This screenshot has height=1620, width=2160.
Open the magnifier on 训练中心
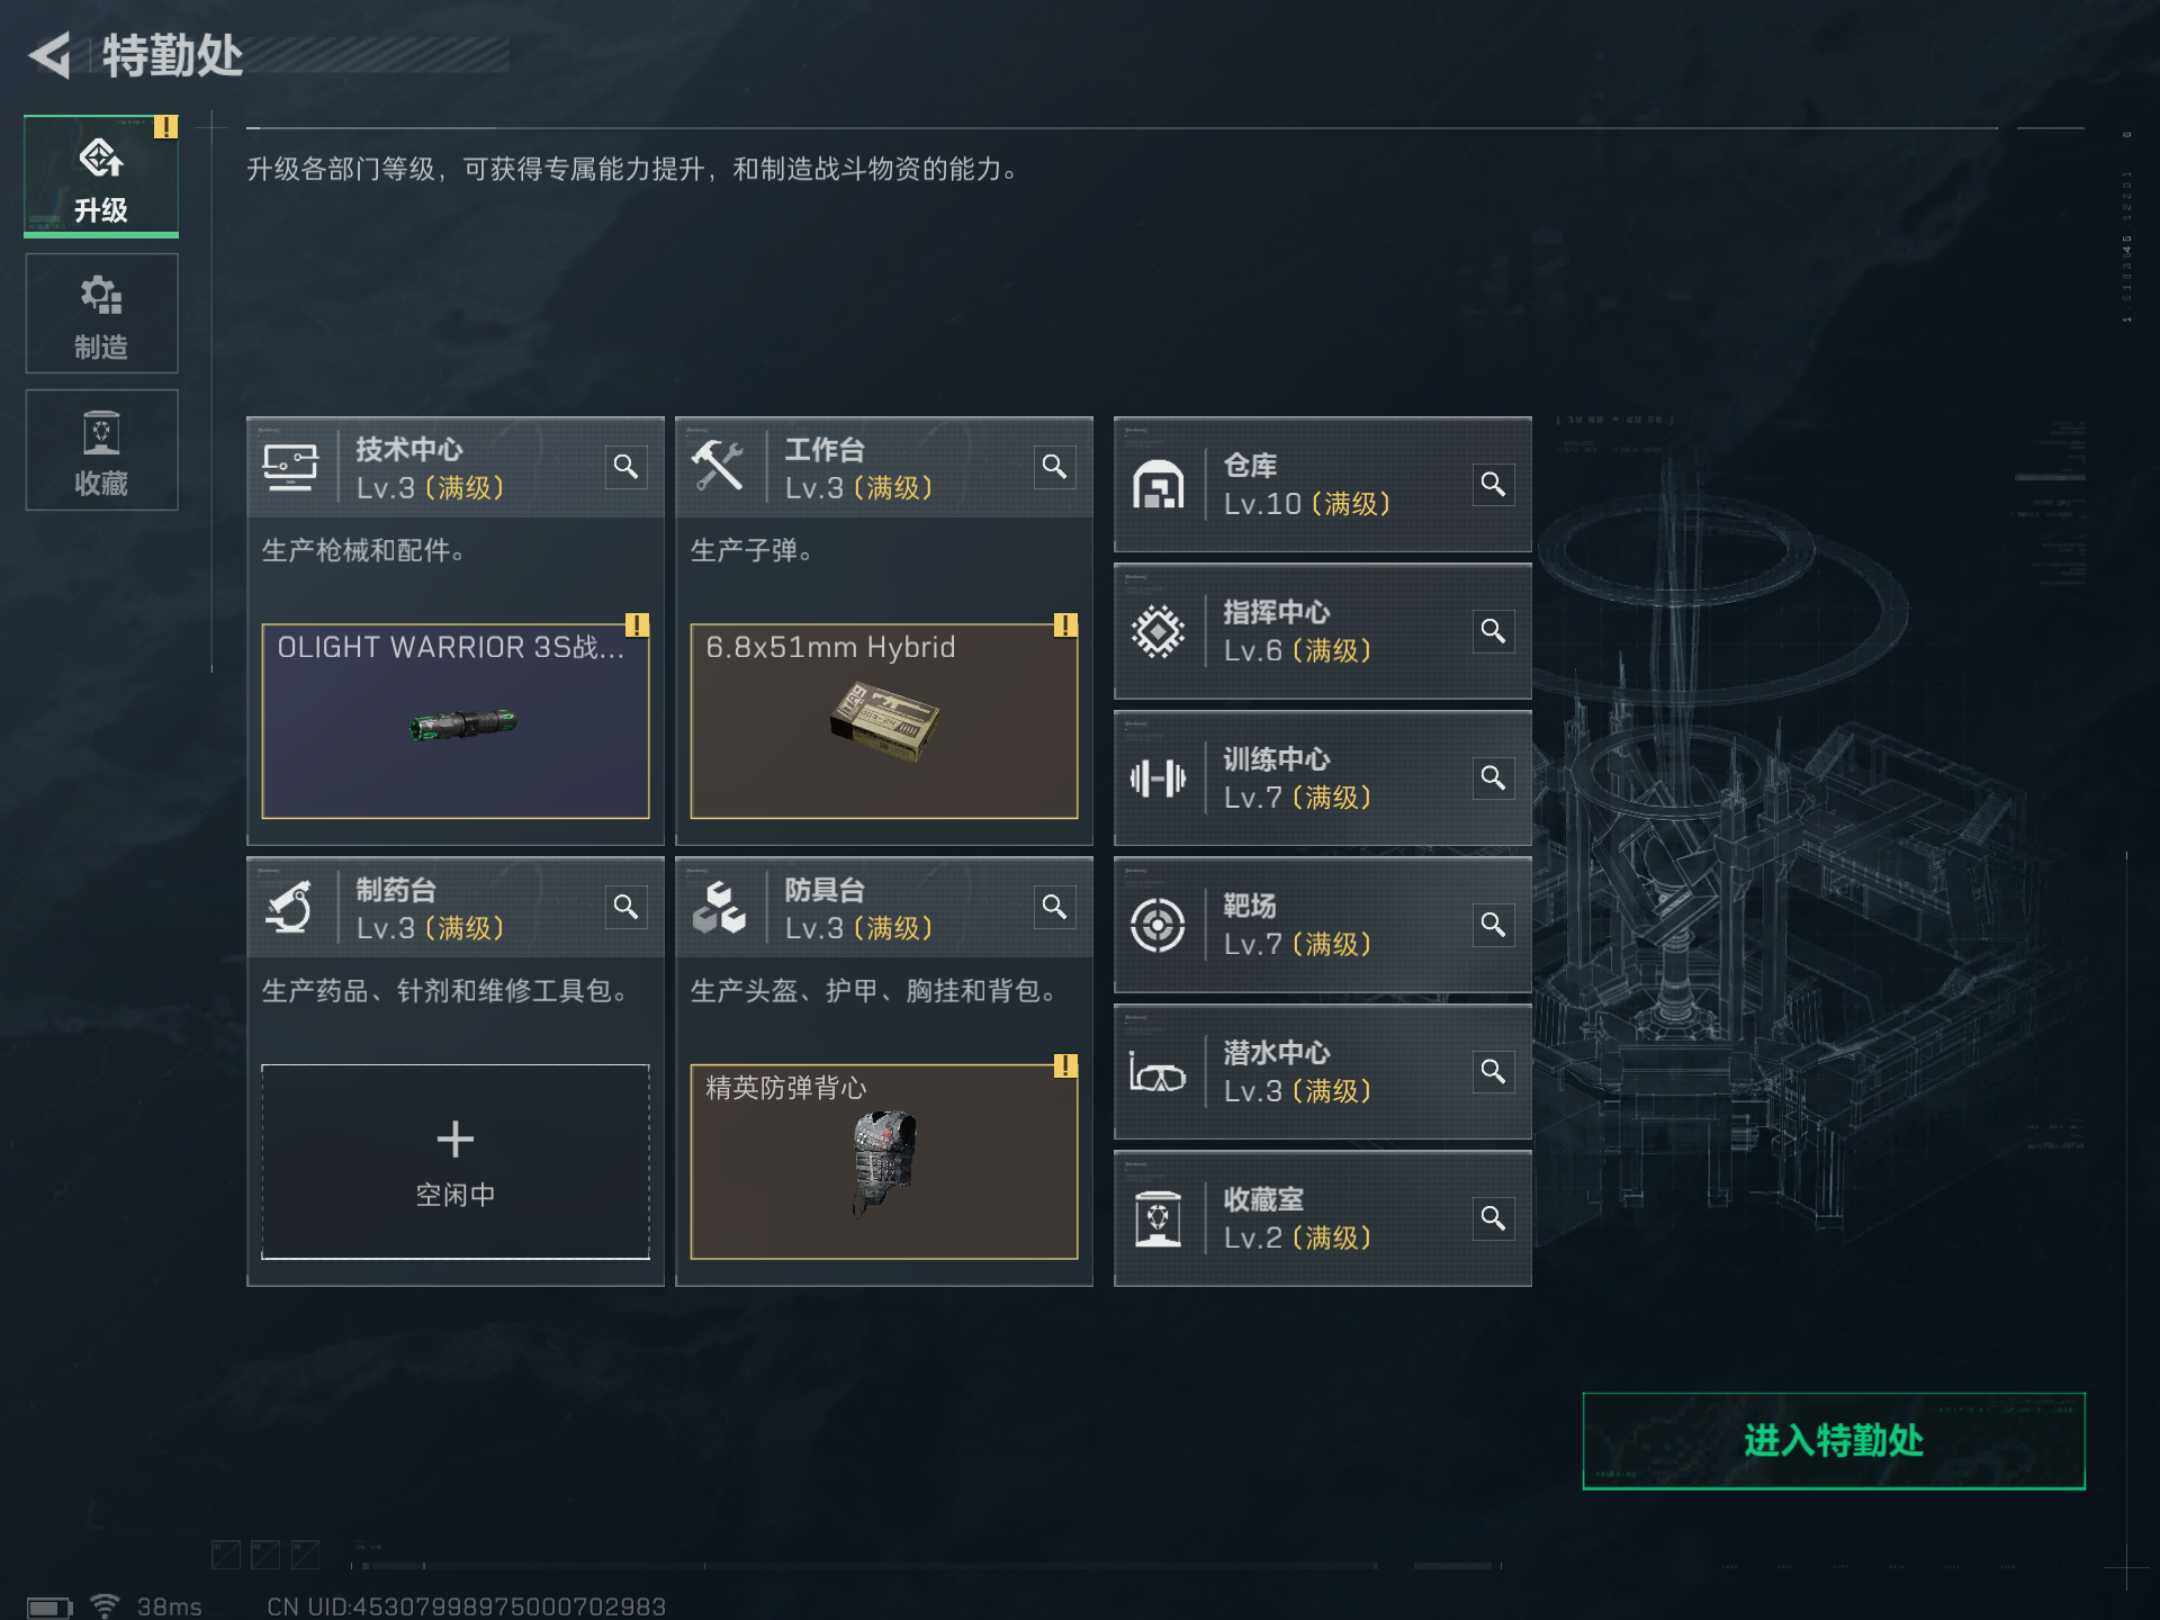[x=1493, y=777]
